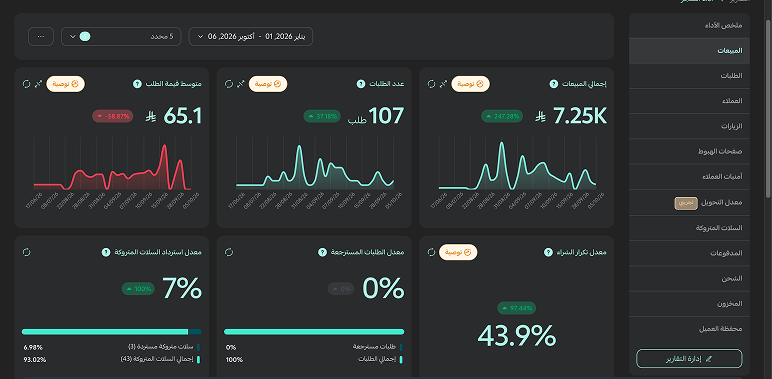Expand the إجمالي المبيعات chart to fullscreen
Viewport: 772px width, 379px height.
point(443,84)
